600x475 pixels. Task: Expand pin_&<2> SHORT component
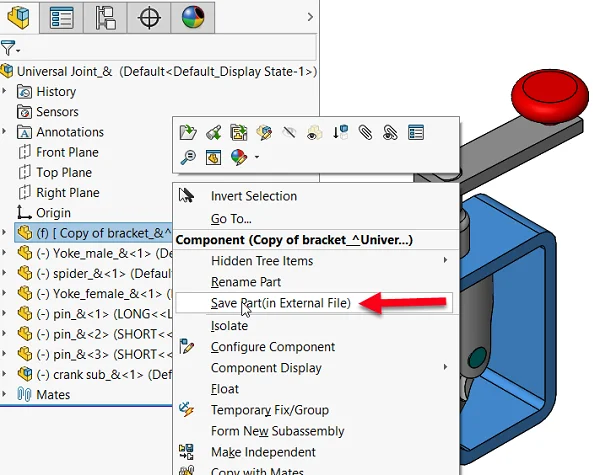tap(4, 334)
